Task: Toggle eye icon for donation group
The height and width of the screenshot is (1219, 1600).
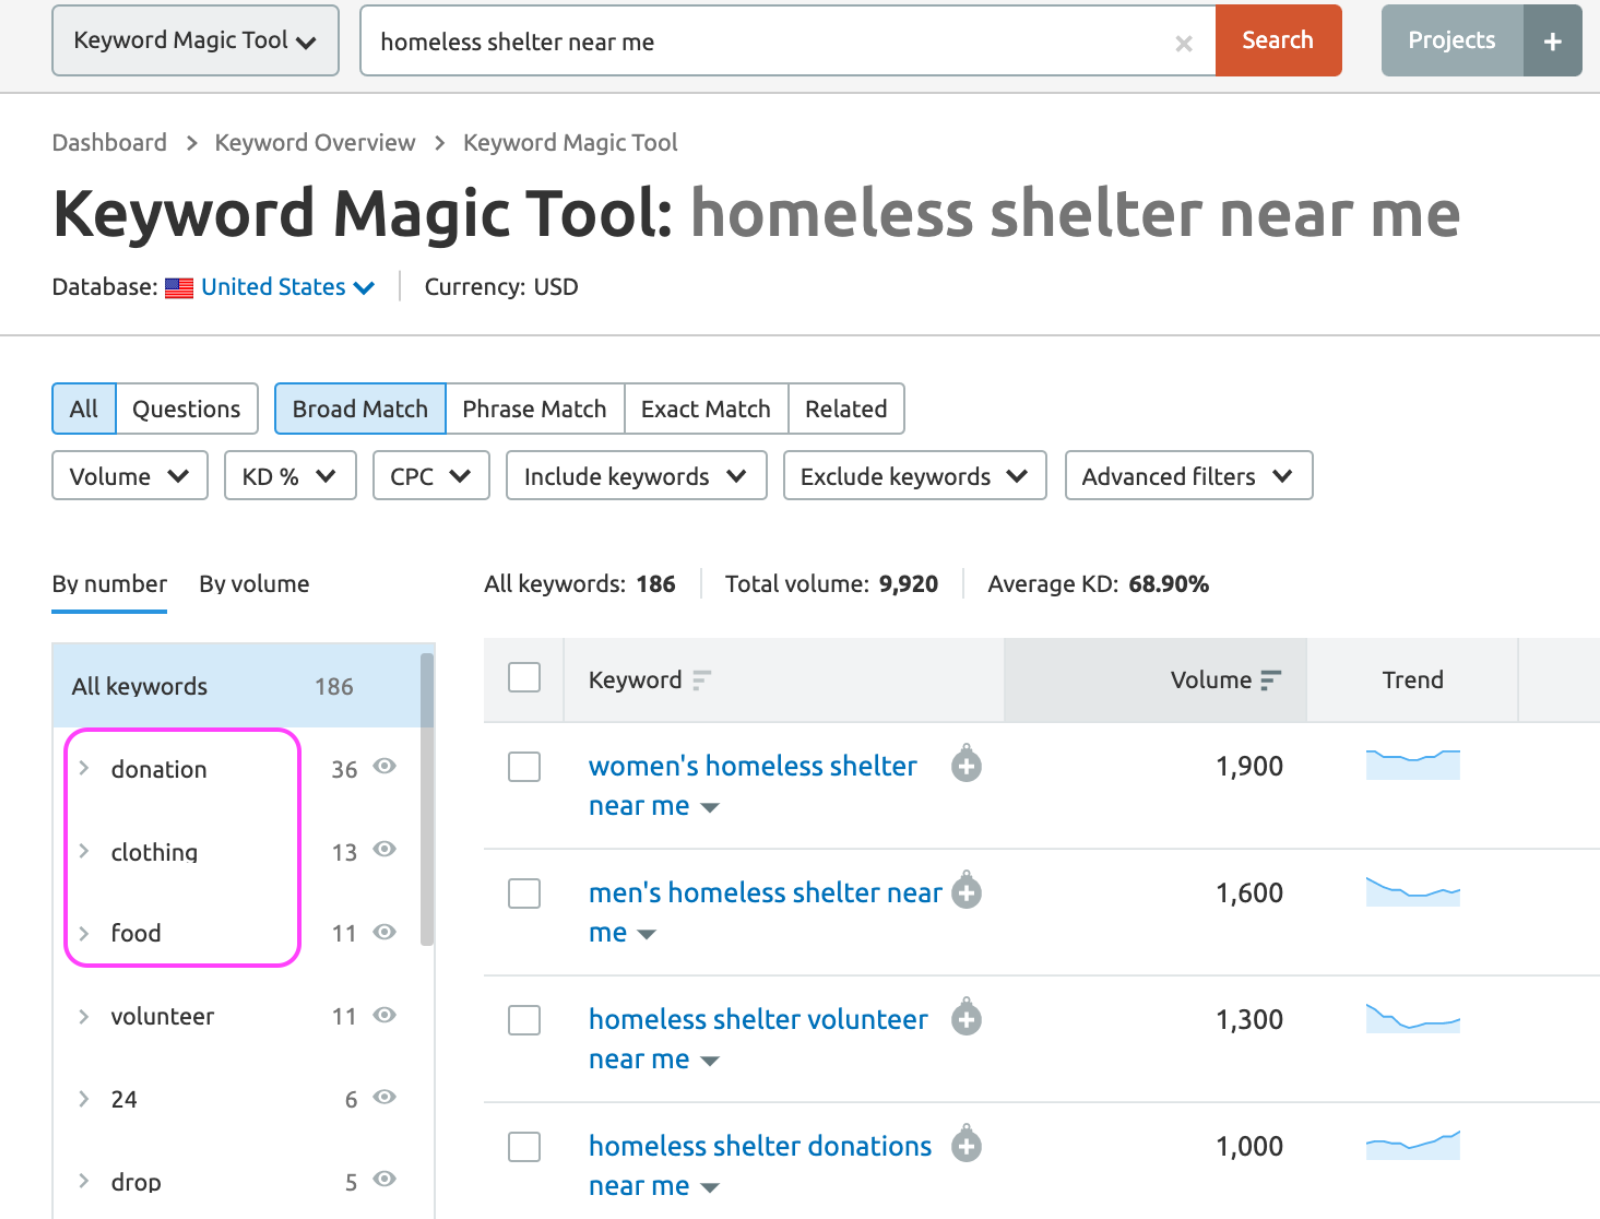Action: [385, 766]
